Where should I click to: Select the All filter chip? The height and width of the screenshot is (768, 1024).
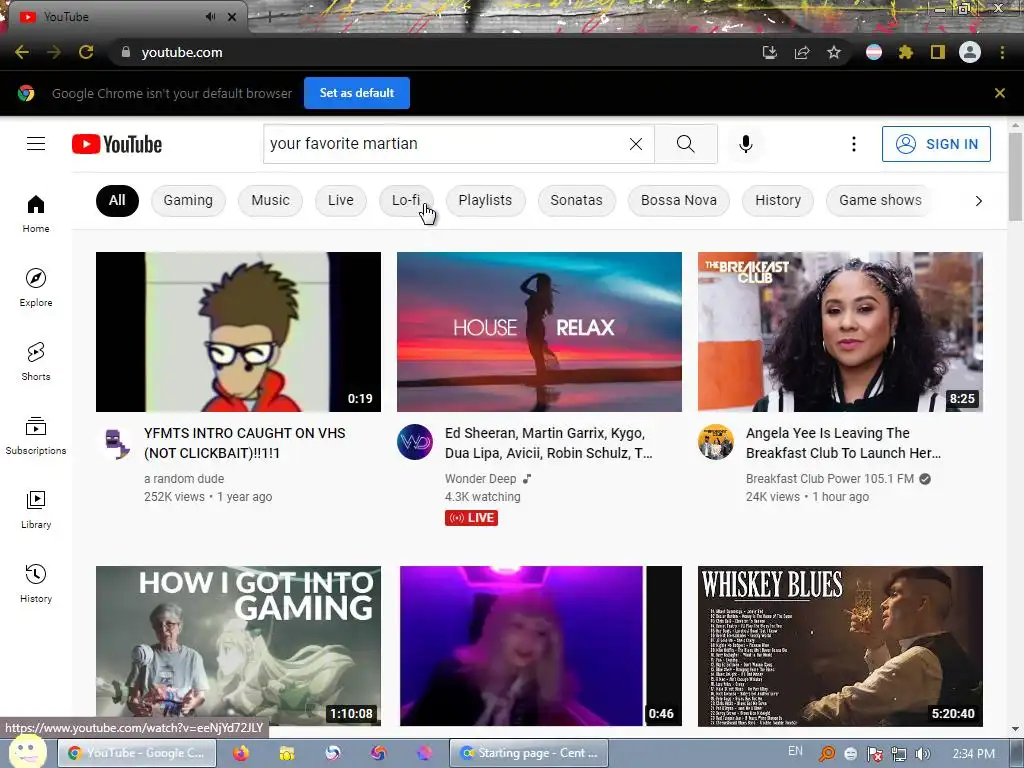coord(117,200)
